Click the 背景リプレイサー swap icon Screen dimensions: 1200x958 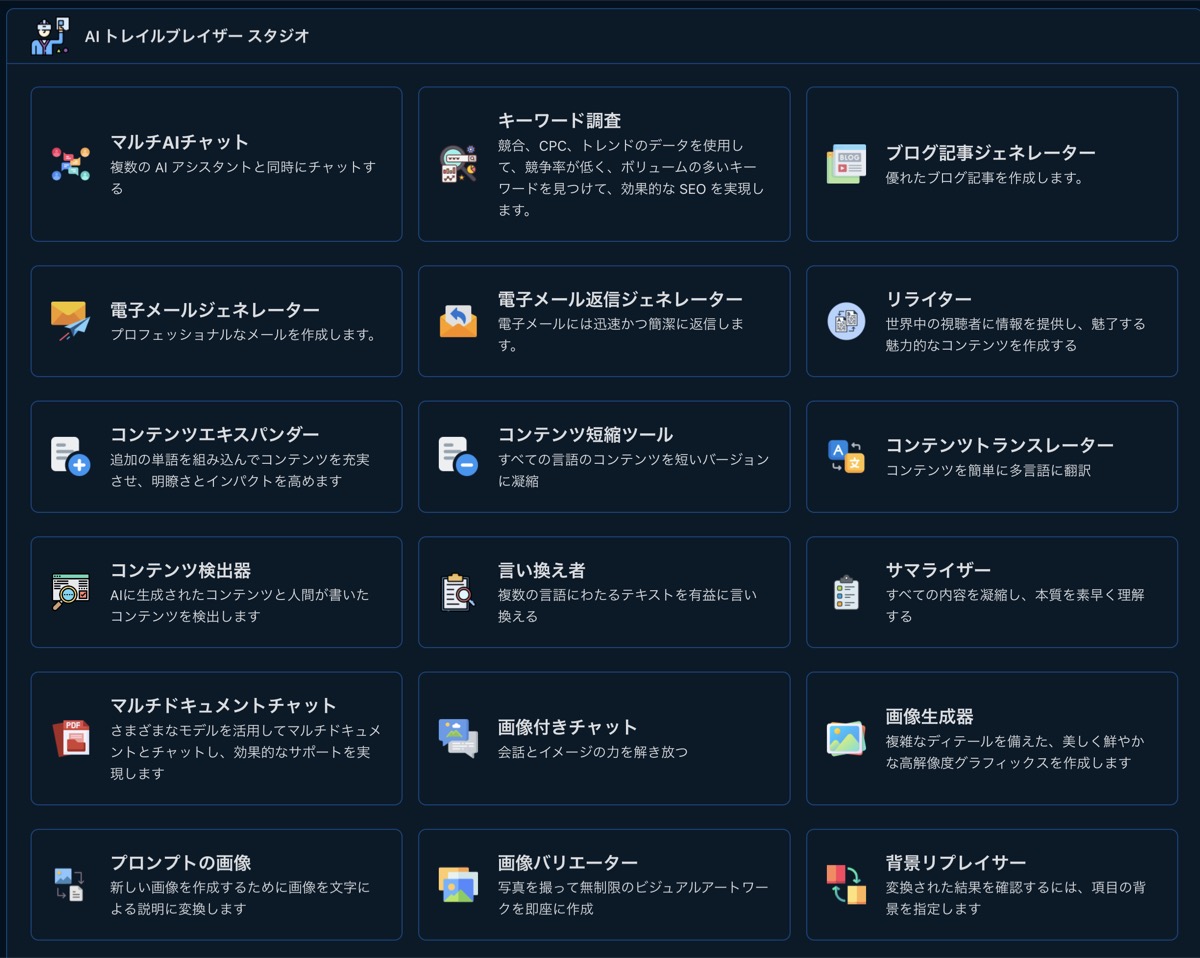pyautogui.click(x=846, y=884)
